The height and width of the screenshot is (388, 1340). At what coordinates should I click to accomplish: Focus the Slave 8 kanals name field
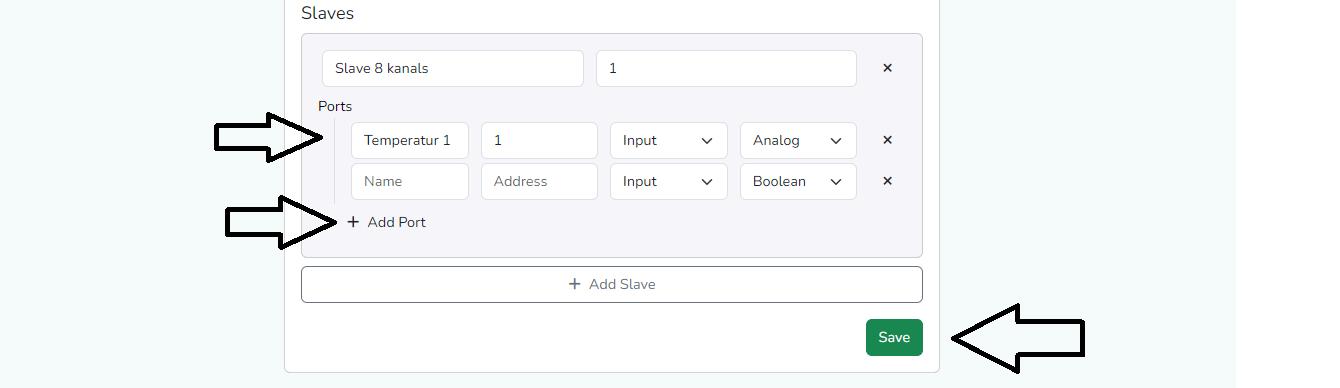tap(453, 68)
